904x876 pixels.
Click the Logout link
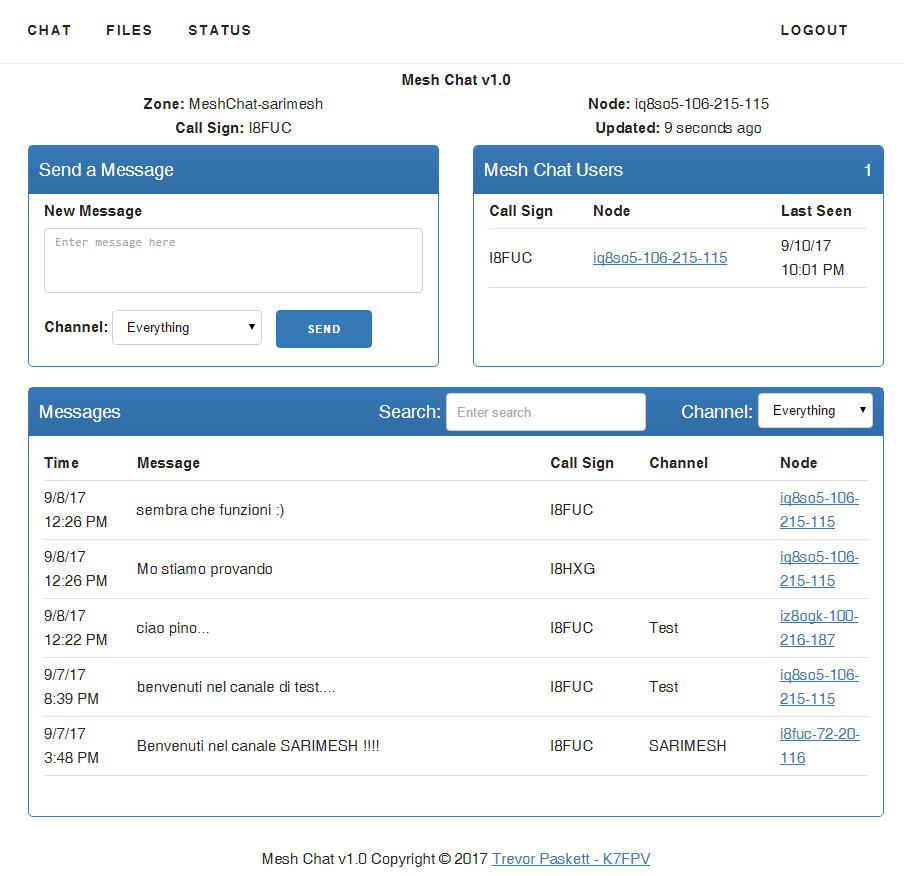pyautogui.click(x=814, y=30)
